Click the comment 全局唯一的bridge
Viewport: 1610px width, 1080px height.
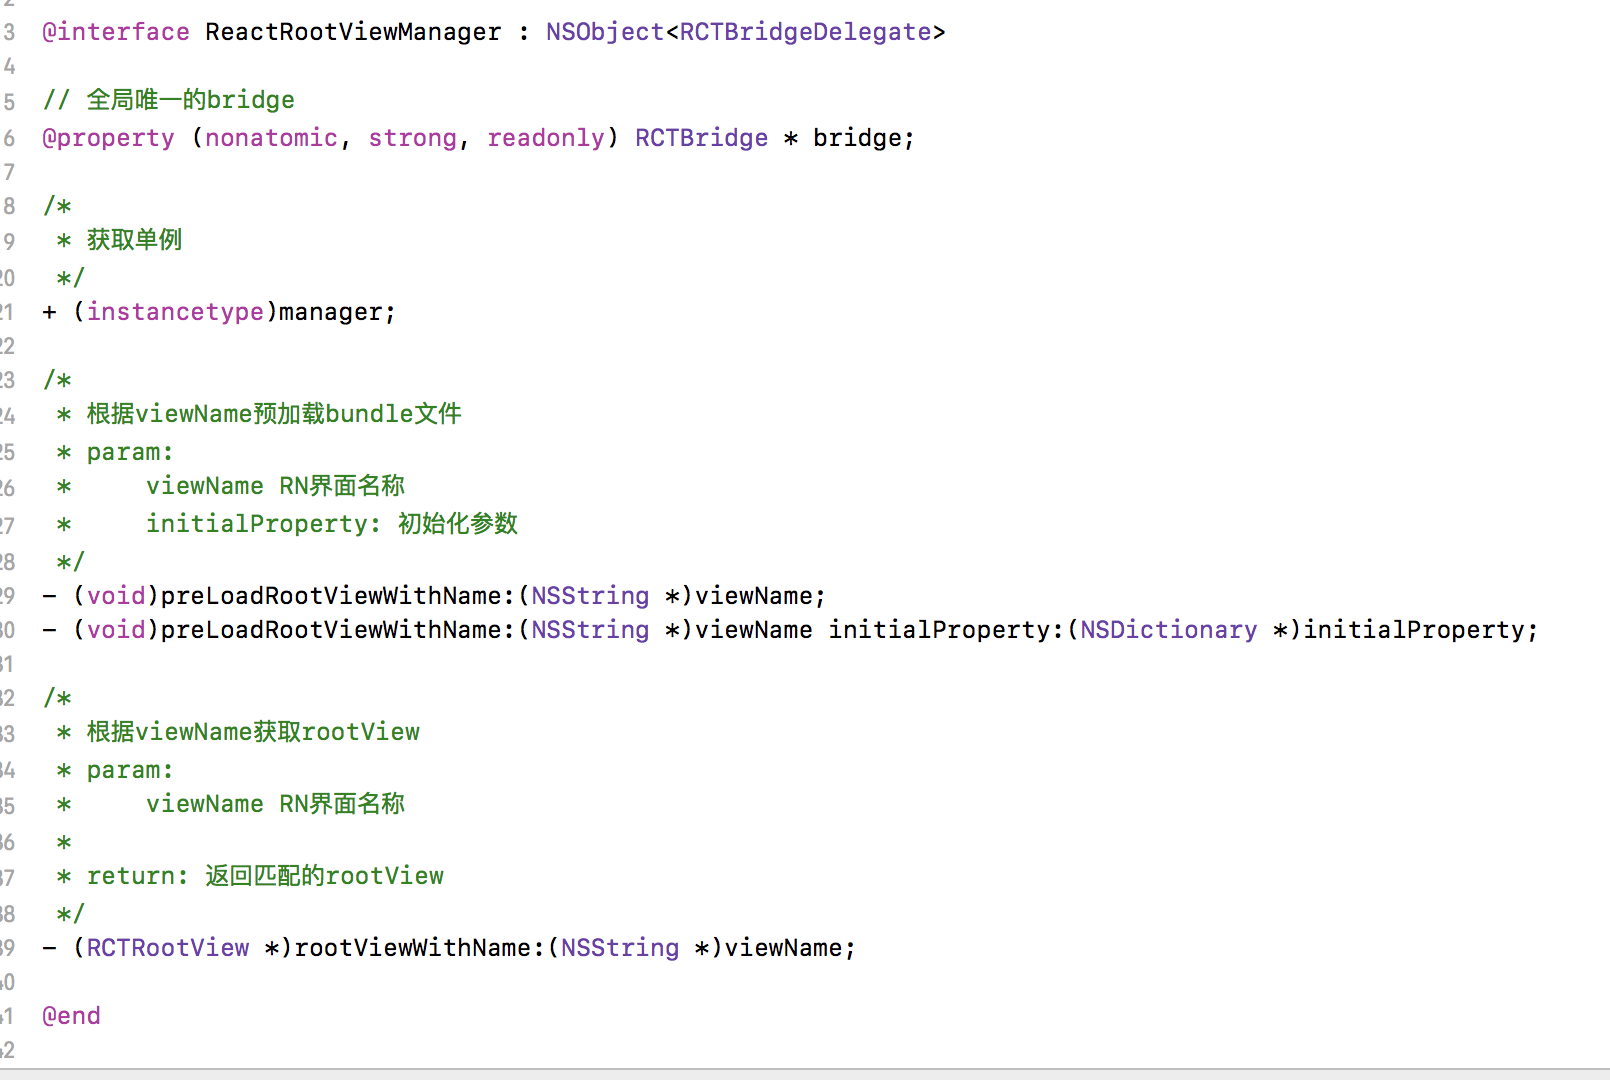190,100
